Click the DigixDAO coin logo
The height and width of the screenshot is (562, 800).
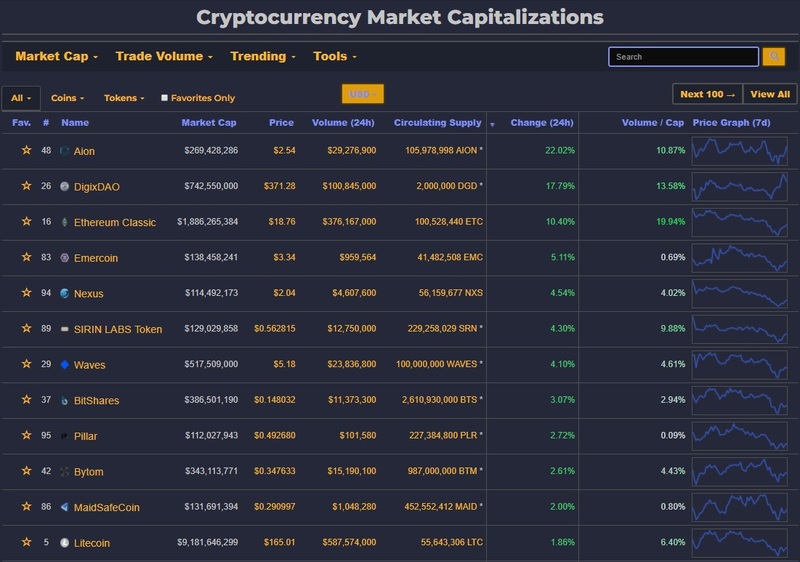[64, 186]
